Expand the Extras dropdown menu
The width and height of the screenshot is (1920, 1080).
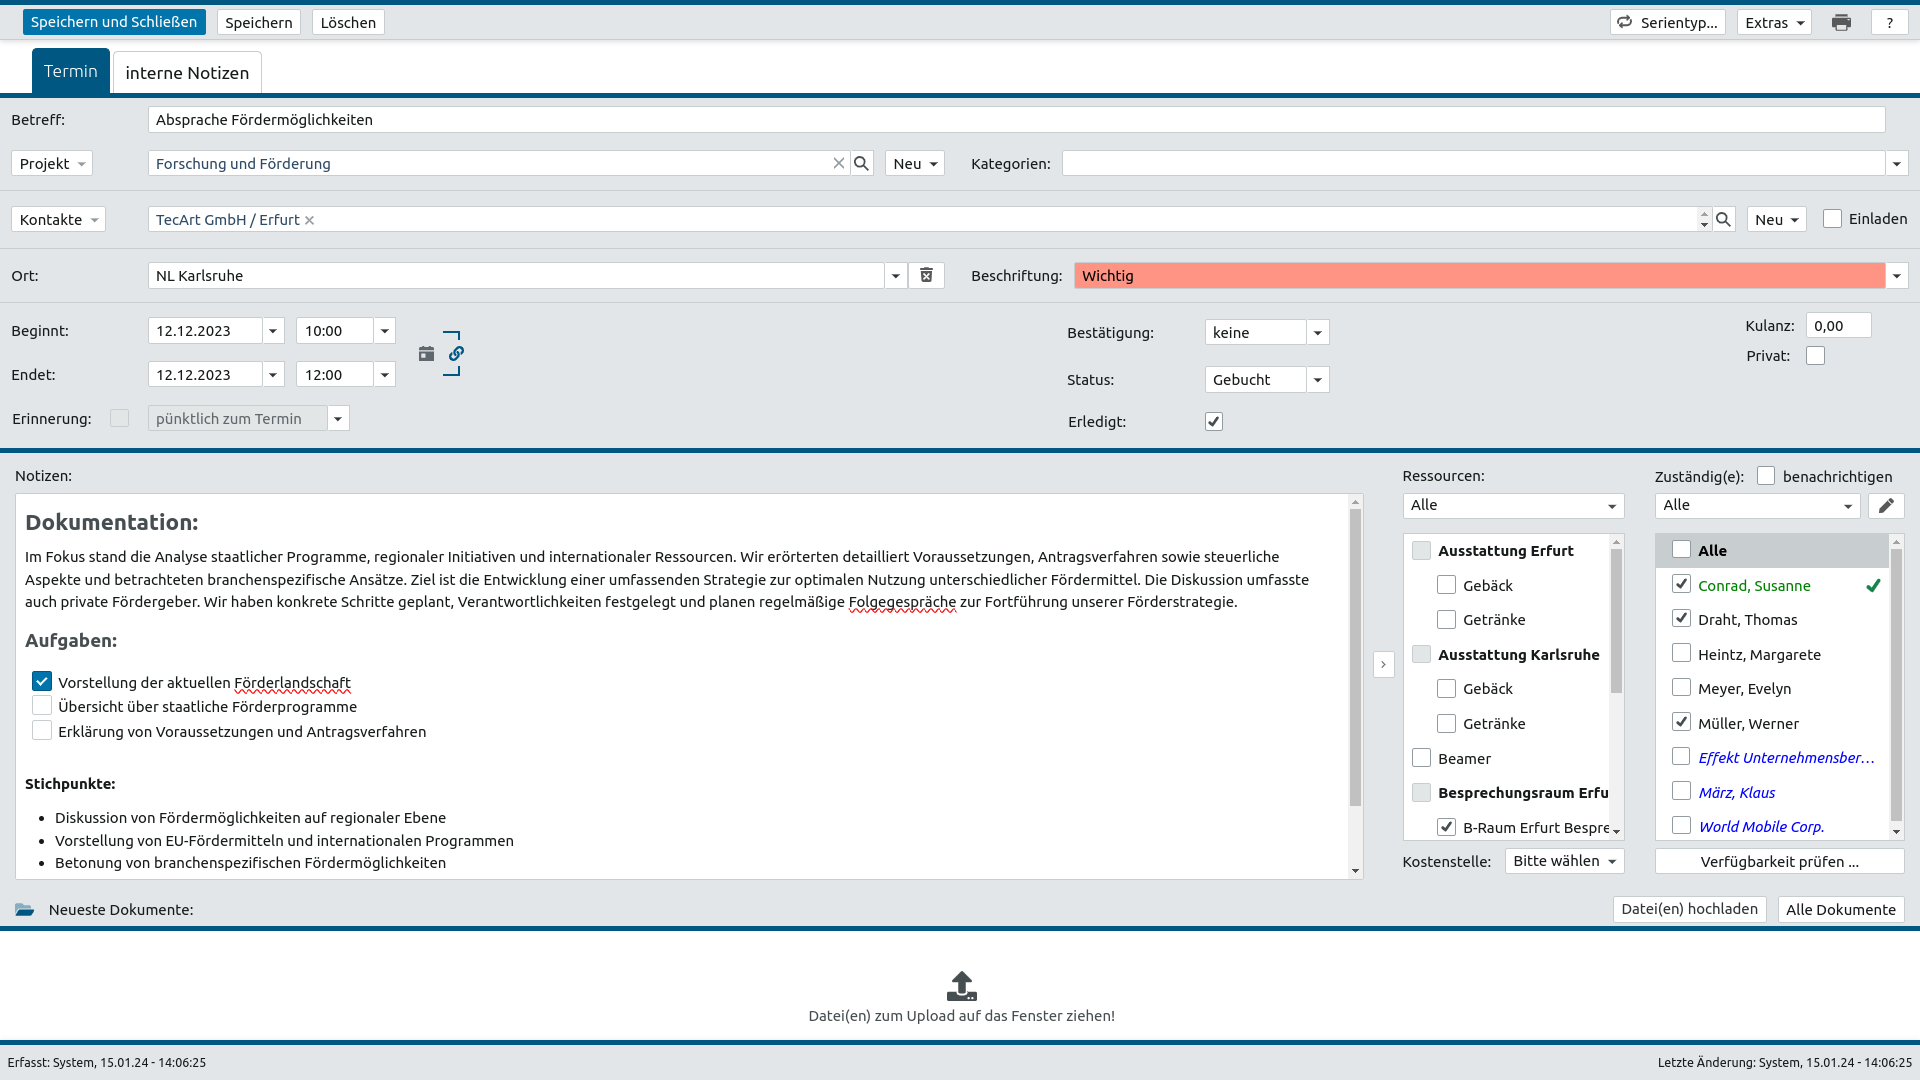1774,22
